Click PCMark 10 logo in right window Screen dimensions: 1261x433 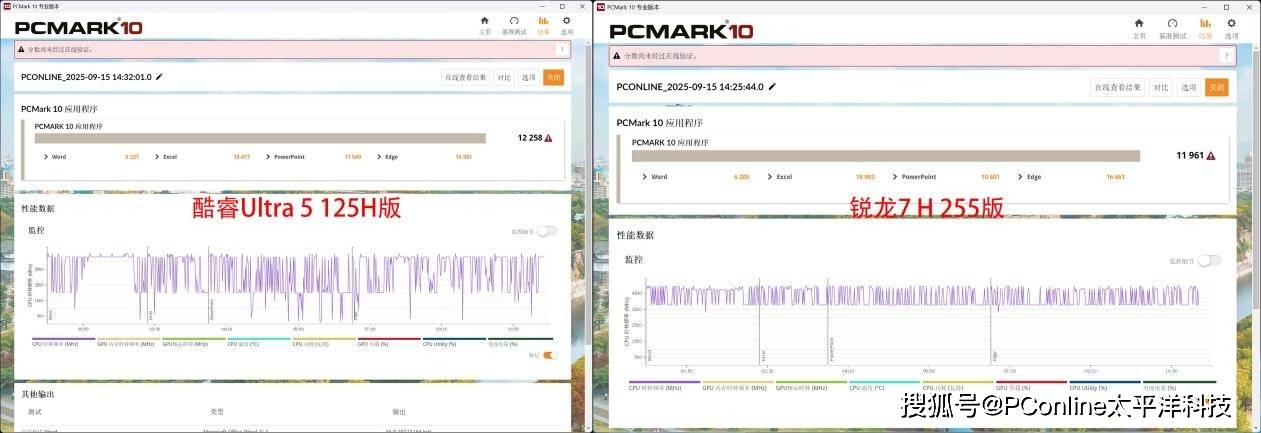(682, 31)
